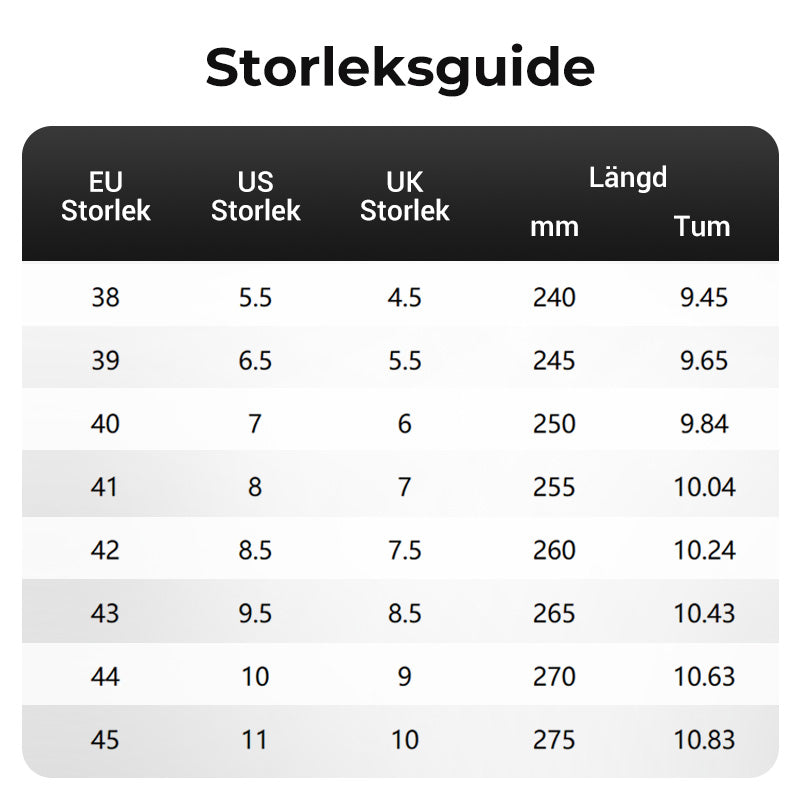Click the UK Storlek column header
The width and height of the screenshot is (800, 800).
click(x=404, y=196)
